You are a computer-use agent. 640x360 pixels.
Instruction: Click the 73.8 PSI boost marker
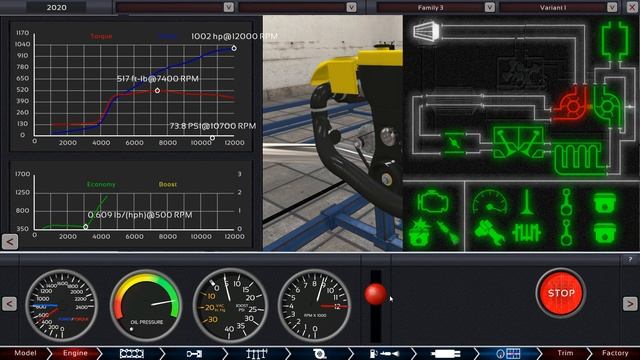tap(212, 138)
